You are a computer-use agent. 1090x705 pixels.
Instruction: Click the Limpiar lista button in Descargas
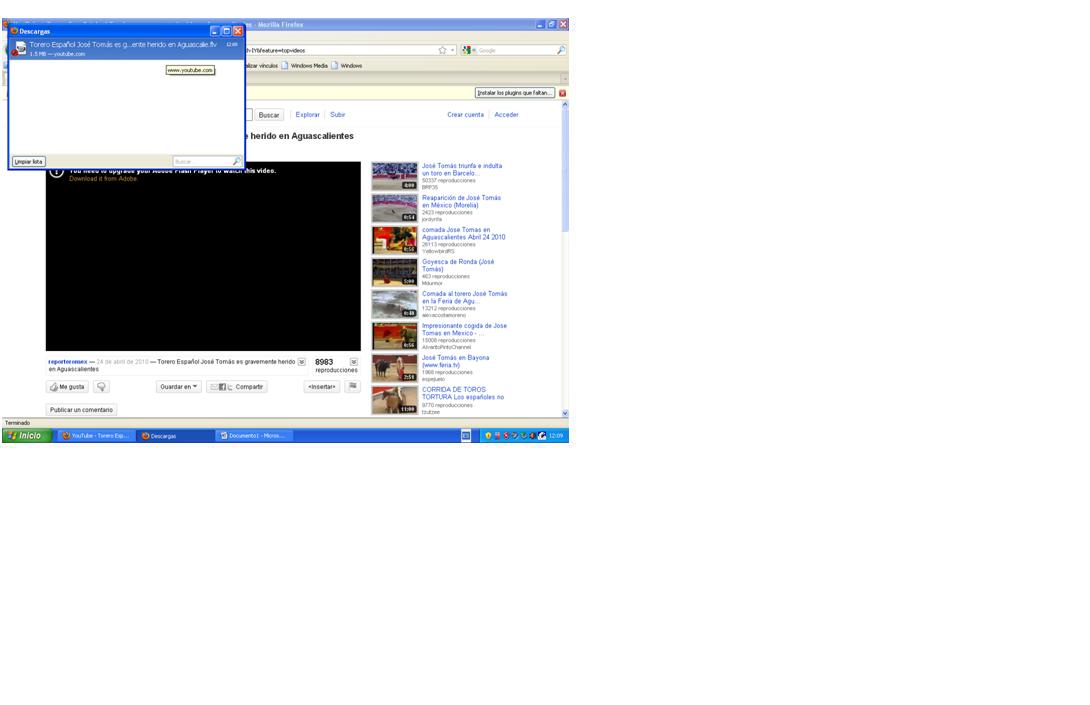coord(29,161)
